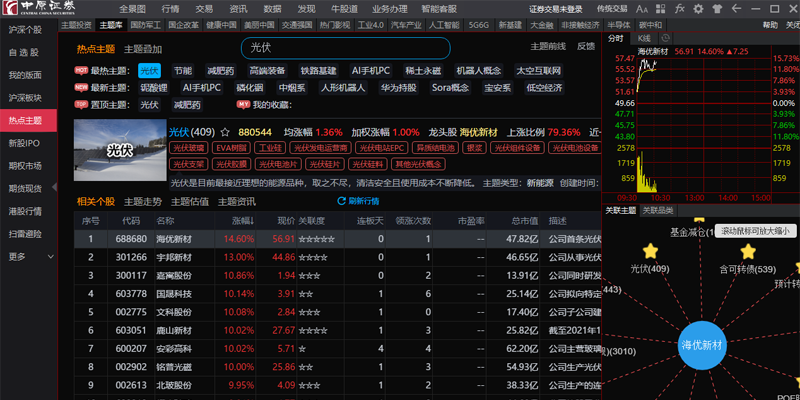The width and height of the screenshot is (800, 400).
Task: Click the blue 海优新材 center node
Action: (702, 345)
